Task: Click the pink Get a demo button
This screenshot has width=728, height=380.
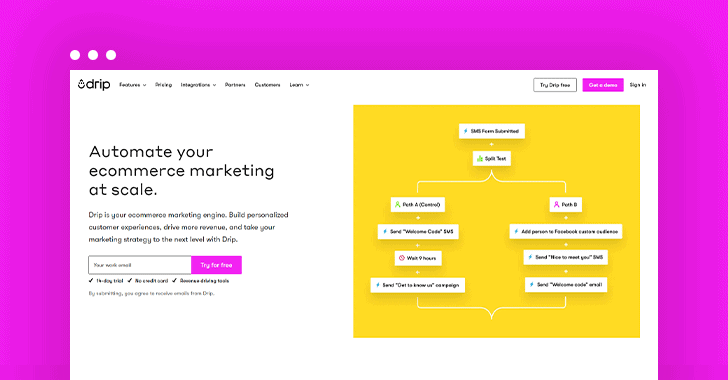Action: point(603,85)
